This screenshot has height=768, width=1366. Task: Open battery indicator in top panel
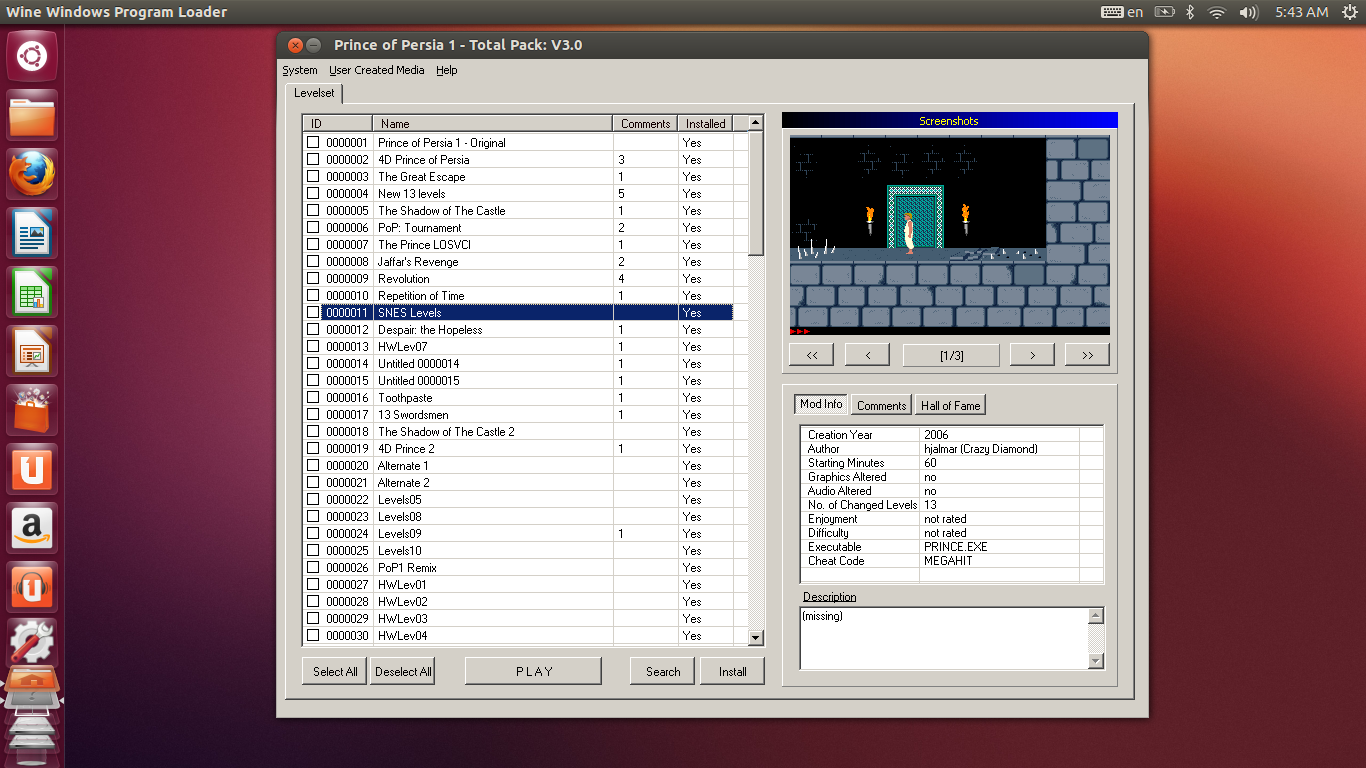tap(1164, 12)
